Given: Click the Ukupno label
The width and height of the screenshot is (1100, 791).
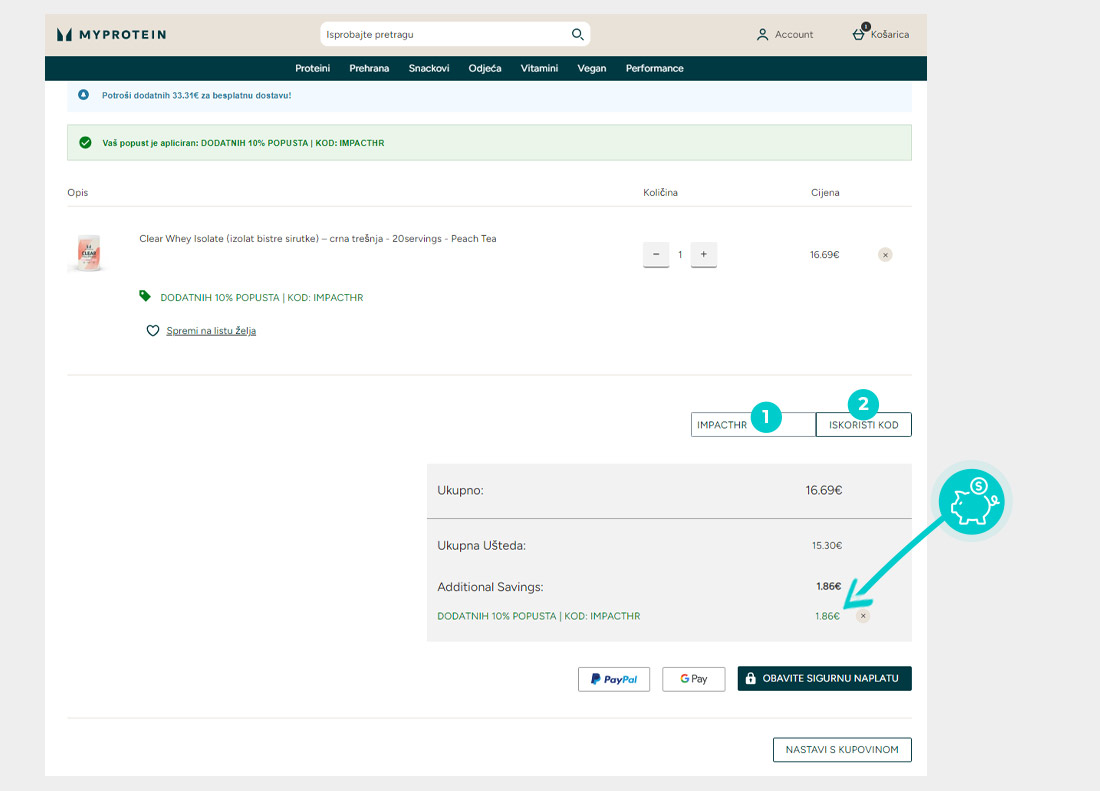Looking at the screenshot, I should 460,490.
